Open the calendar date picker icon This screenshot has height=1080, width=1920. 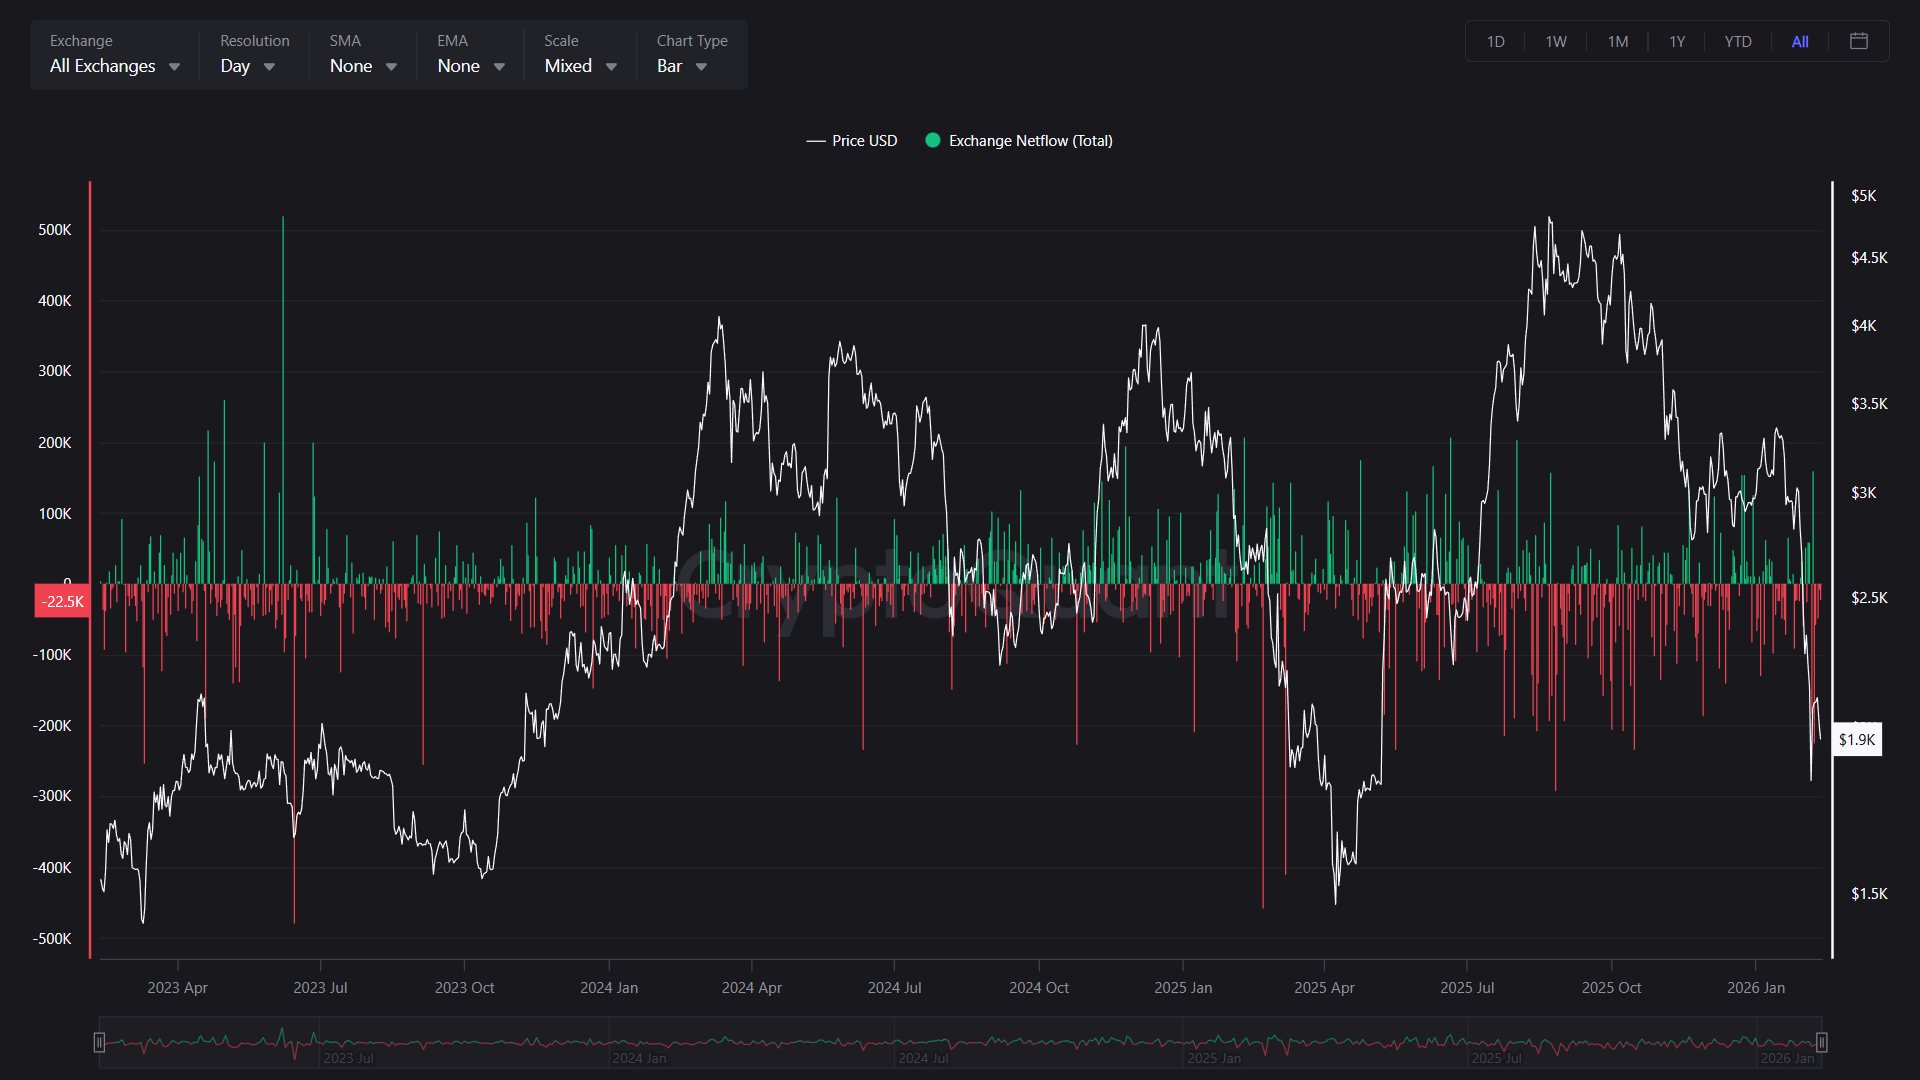(x=1859, y=41)
